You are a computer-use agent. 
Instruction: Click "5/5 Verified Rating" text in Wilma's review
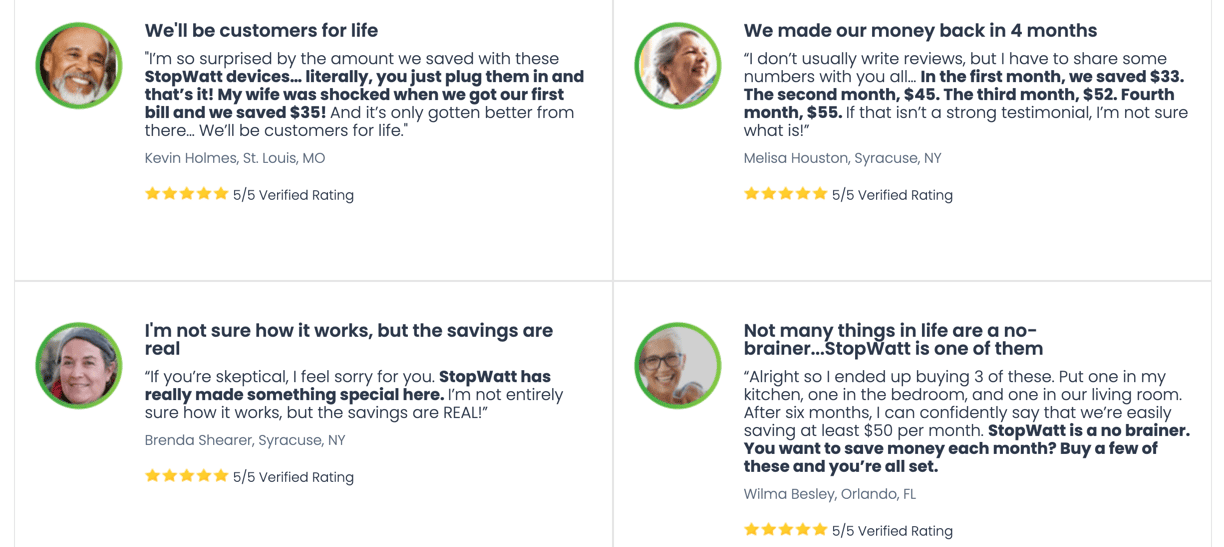point(892,531)
